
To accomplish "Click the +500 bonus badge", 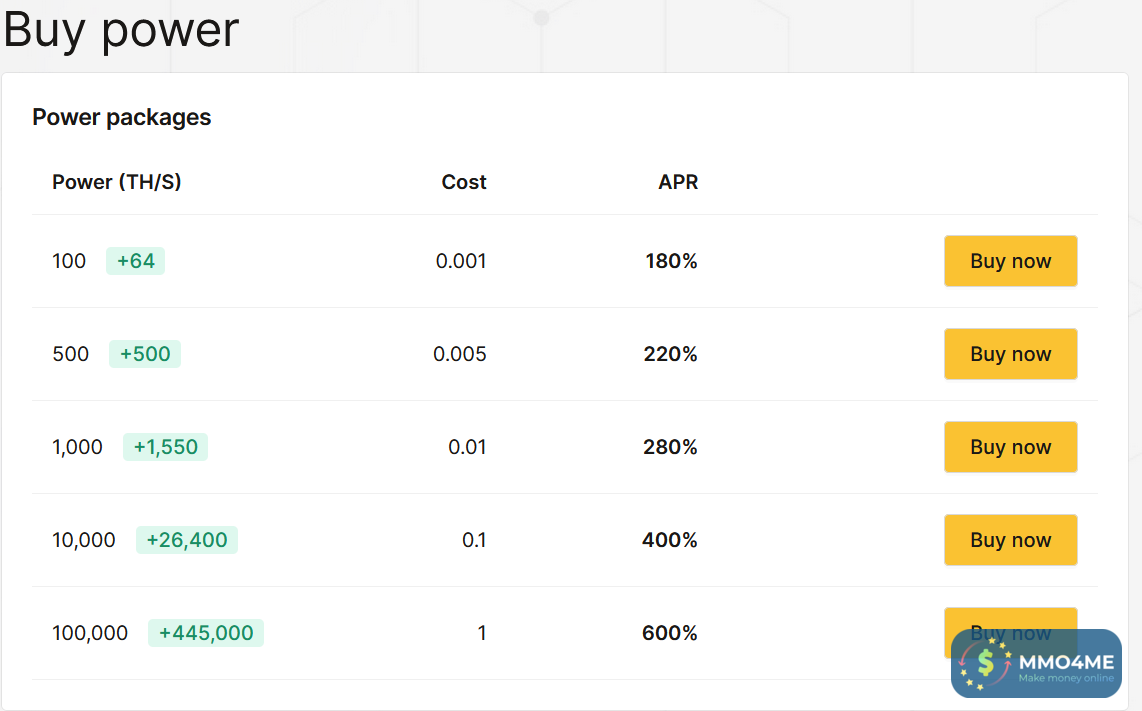I will coord(145,354).
